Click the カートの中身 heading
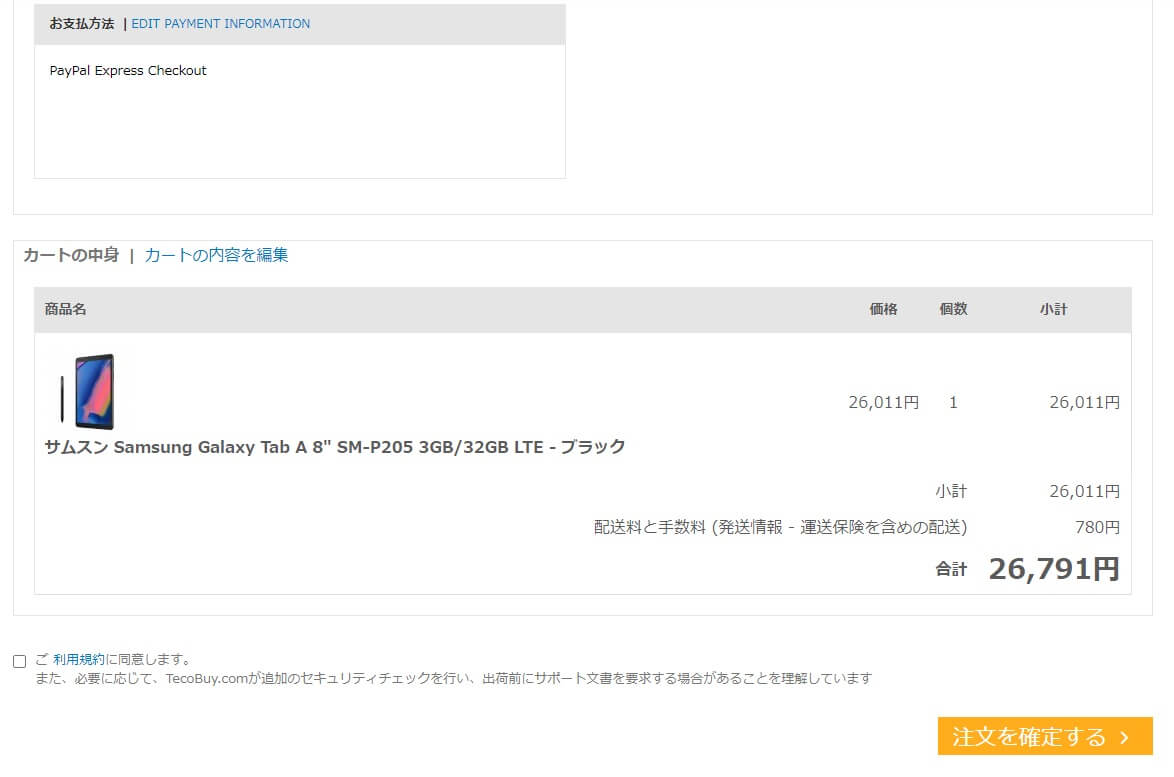The width and height of the screenshot is (1174, 777). coord(71,255)
